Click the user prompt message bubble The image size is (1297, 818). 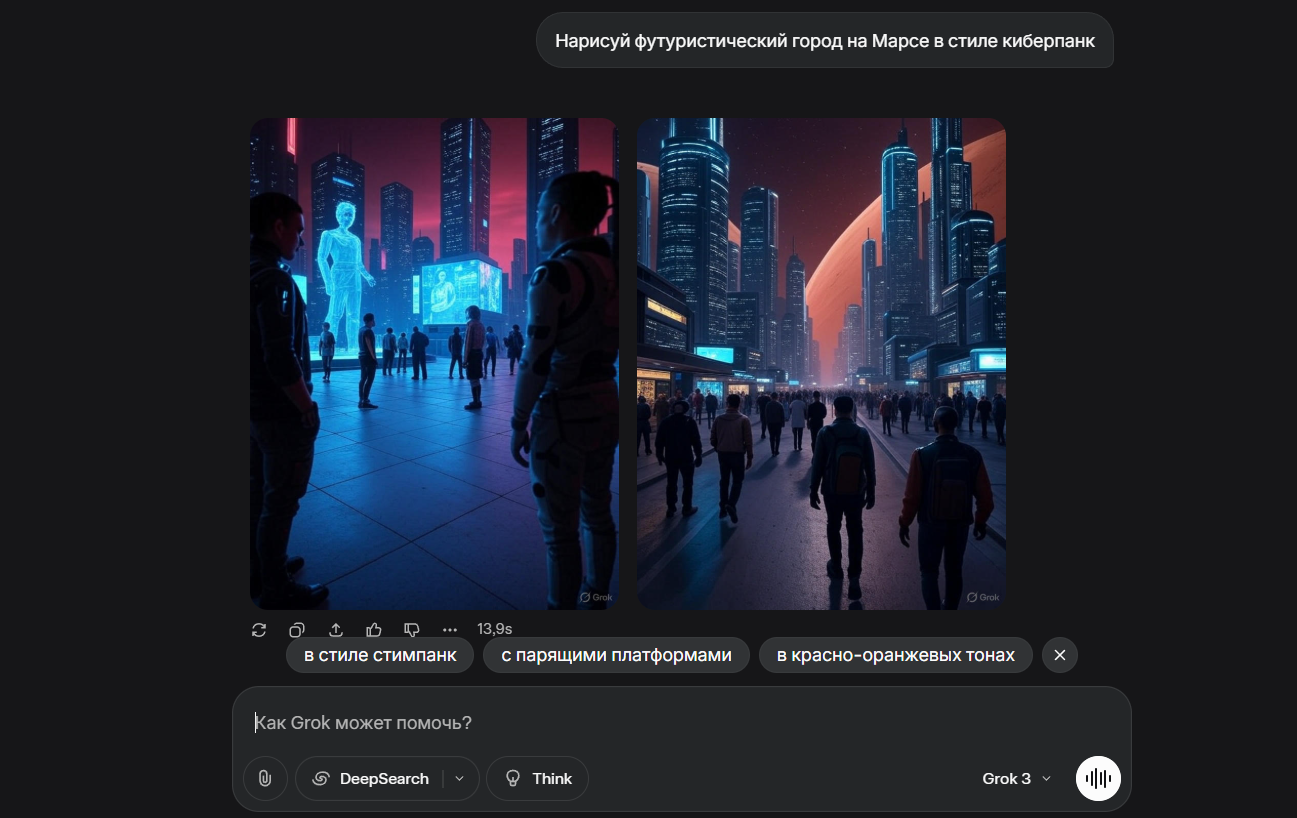825,41
